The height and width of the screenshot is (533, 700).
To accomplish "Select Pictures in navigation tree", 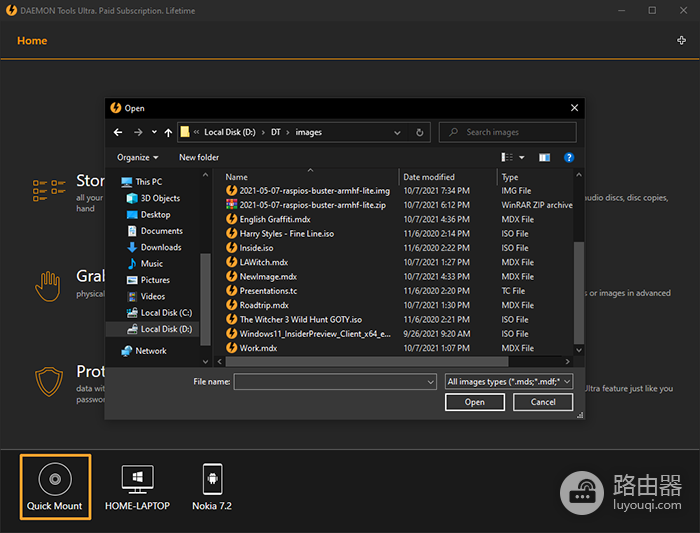I will click(149, 280).
